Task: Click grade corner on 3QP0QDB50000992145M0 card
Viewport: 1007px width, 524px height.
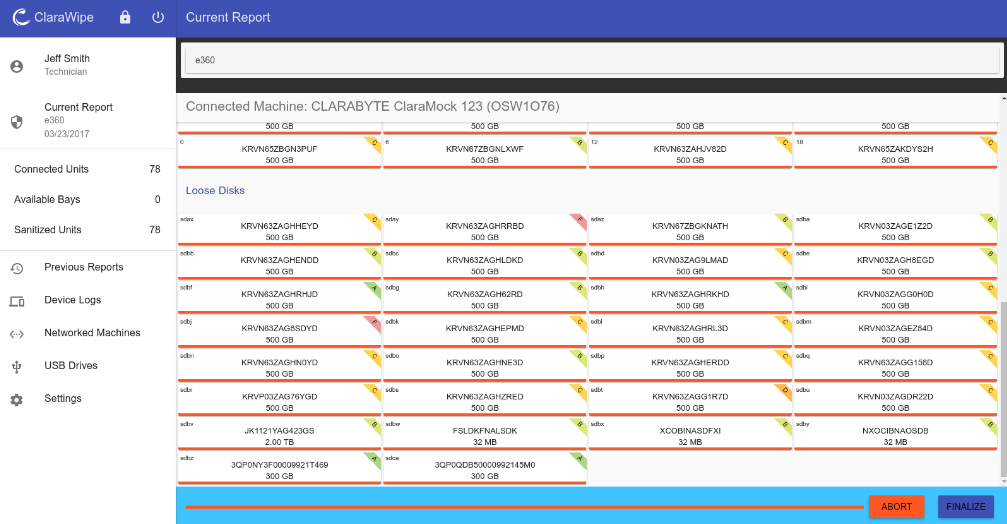Action: [x=580, y=458]
